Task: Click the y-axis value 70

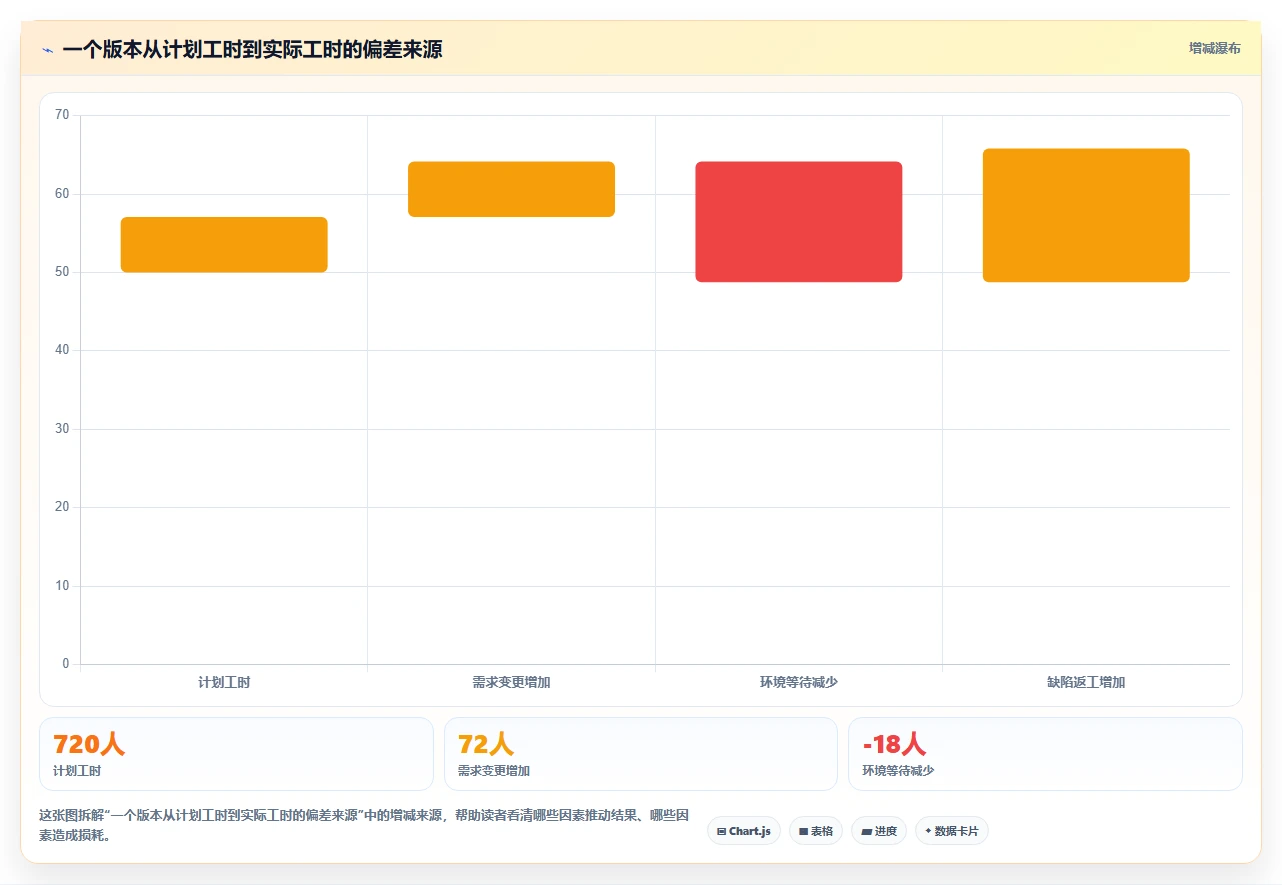Action: [62, 115]
